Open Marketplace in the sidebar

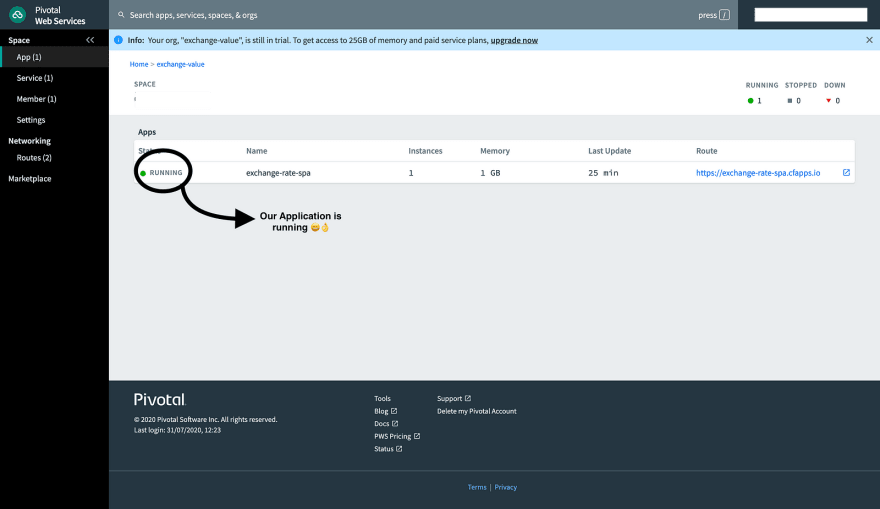[x=30, y=178]
